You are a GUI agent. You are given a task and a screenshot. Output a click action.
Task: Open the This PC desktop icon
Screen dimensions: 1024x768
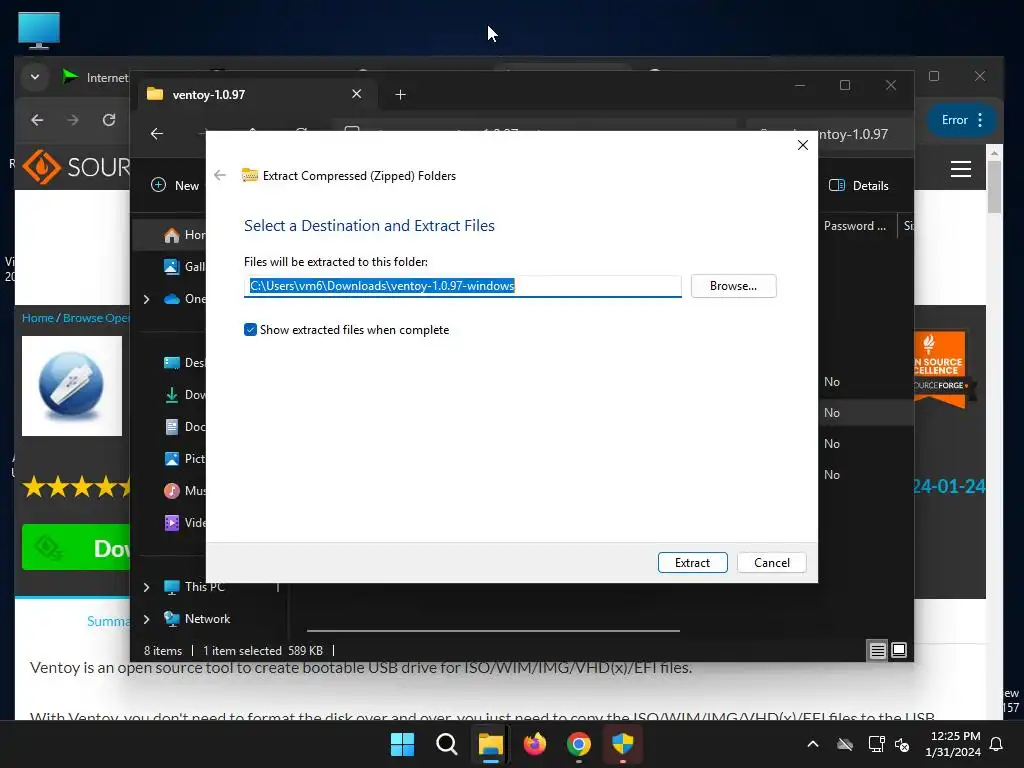(x=39, y=30)
